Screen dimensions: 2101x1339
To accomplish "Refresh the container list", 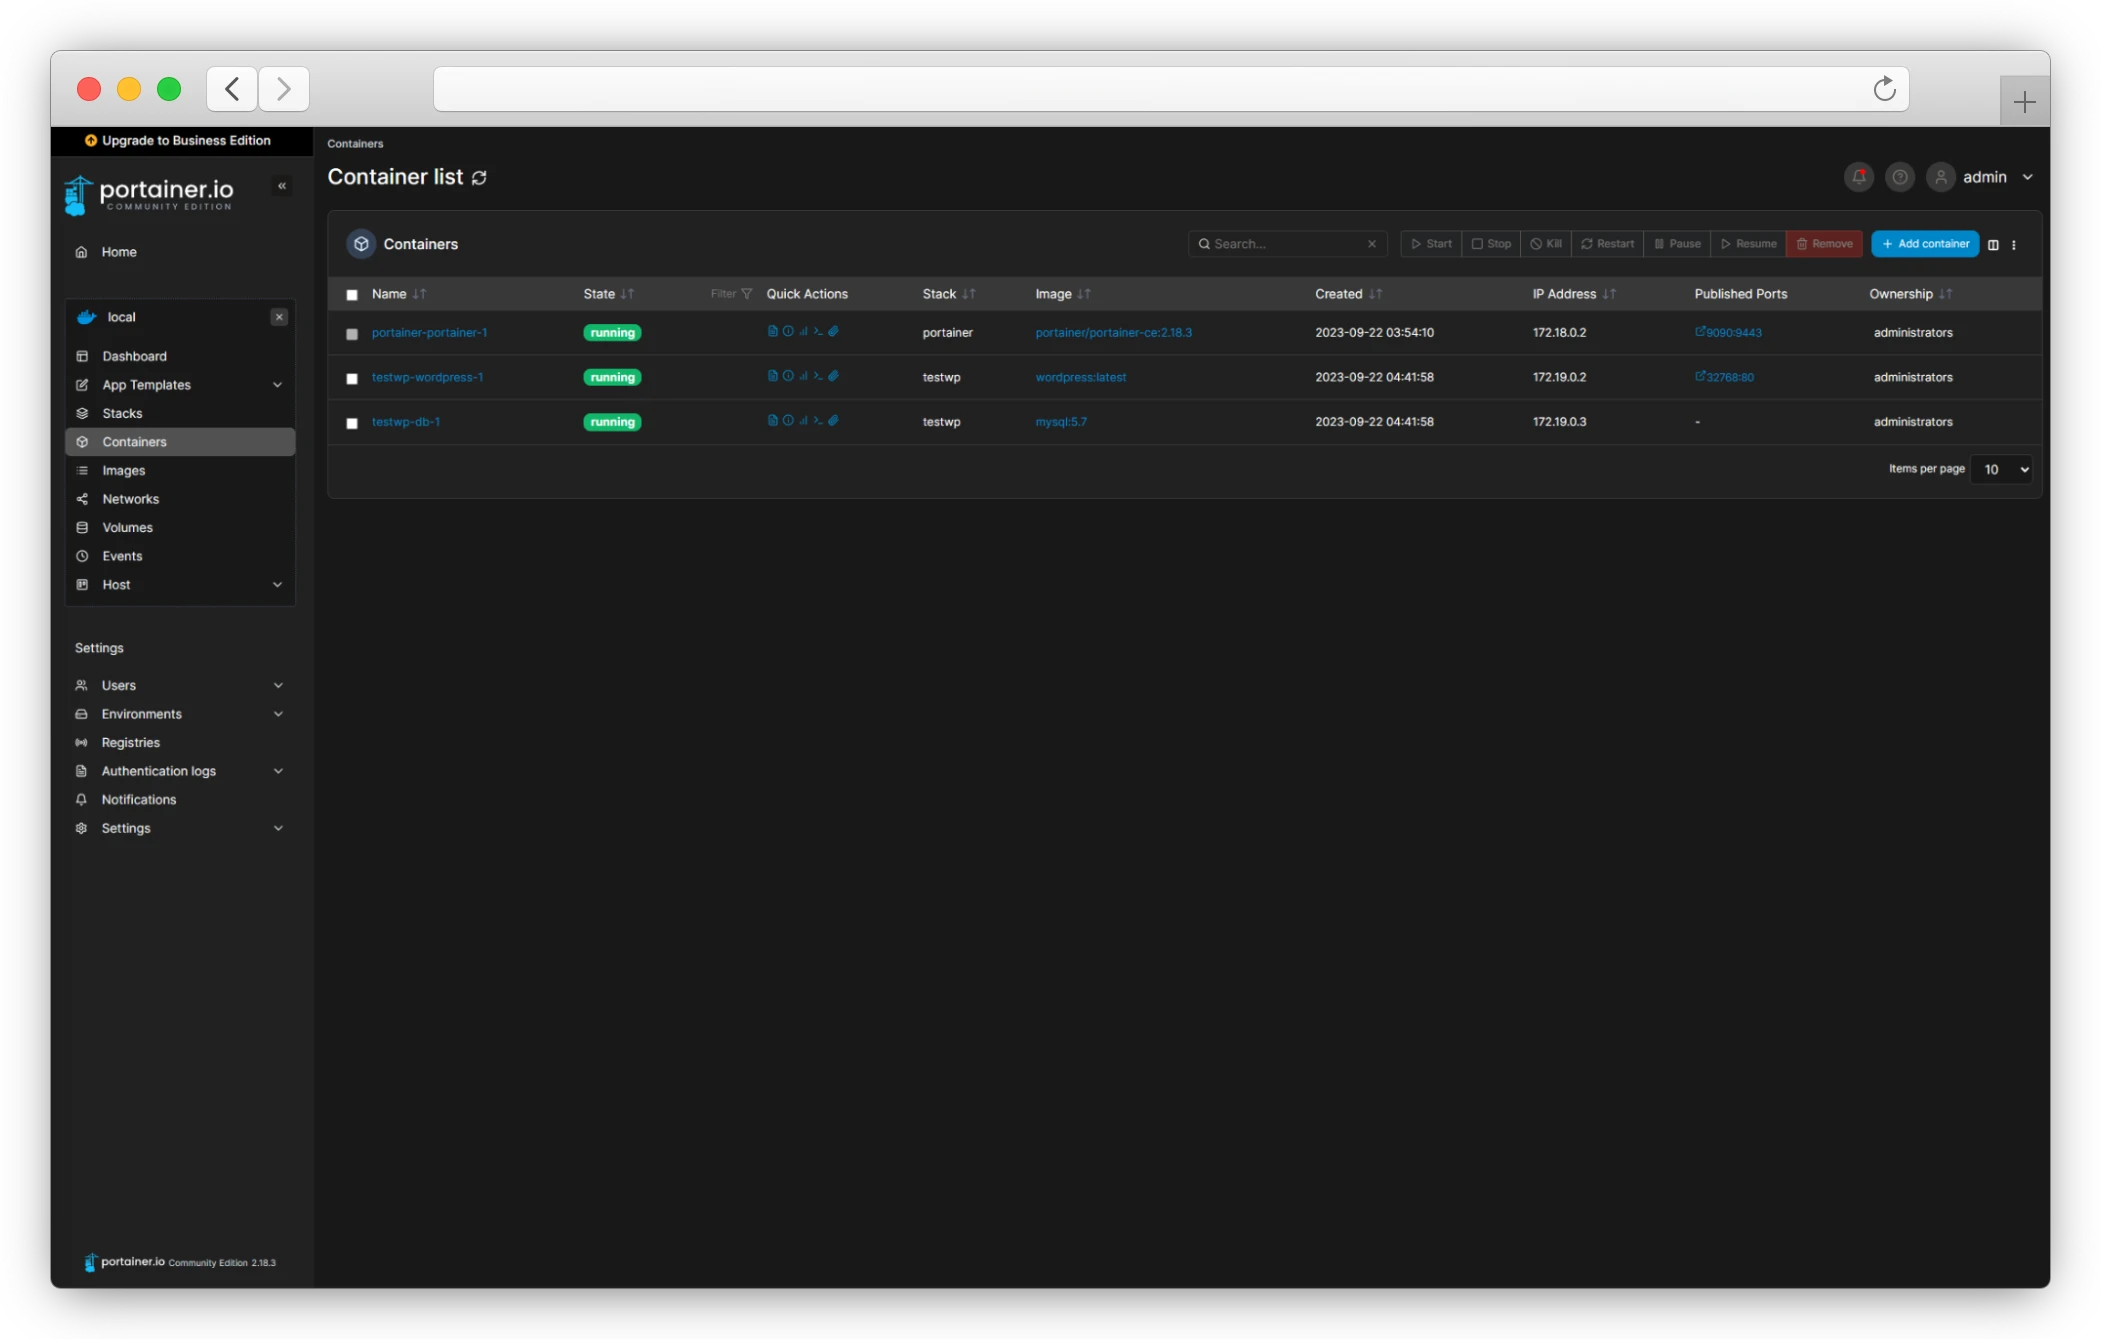I will click(480, 178).
